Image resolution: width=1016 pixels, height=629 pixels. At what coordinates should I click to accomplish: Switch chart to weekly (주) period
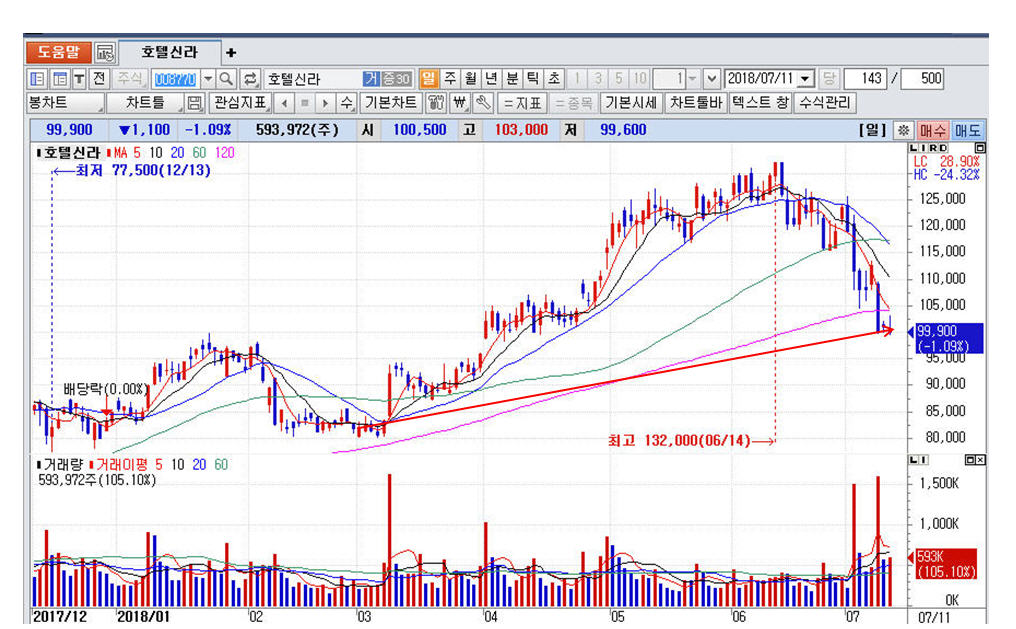coord(450,79)
